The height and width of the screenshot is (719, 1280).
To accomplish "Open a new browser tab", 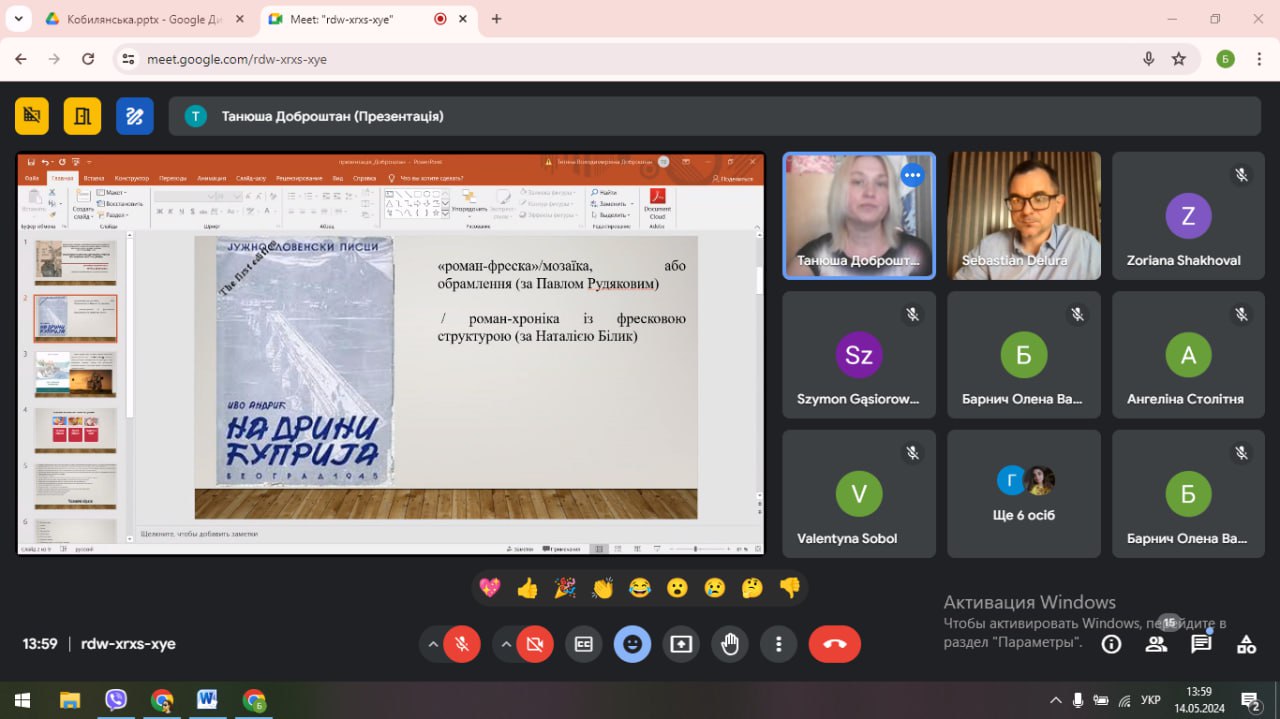I will tap(496, 19).
